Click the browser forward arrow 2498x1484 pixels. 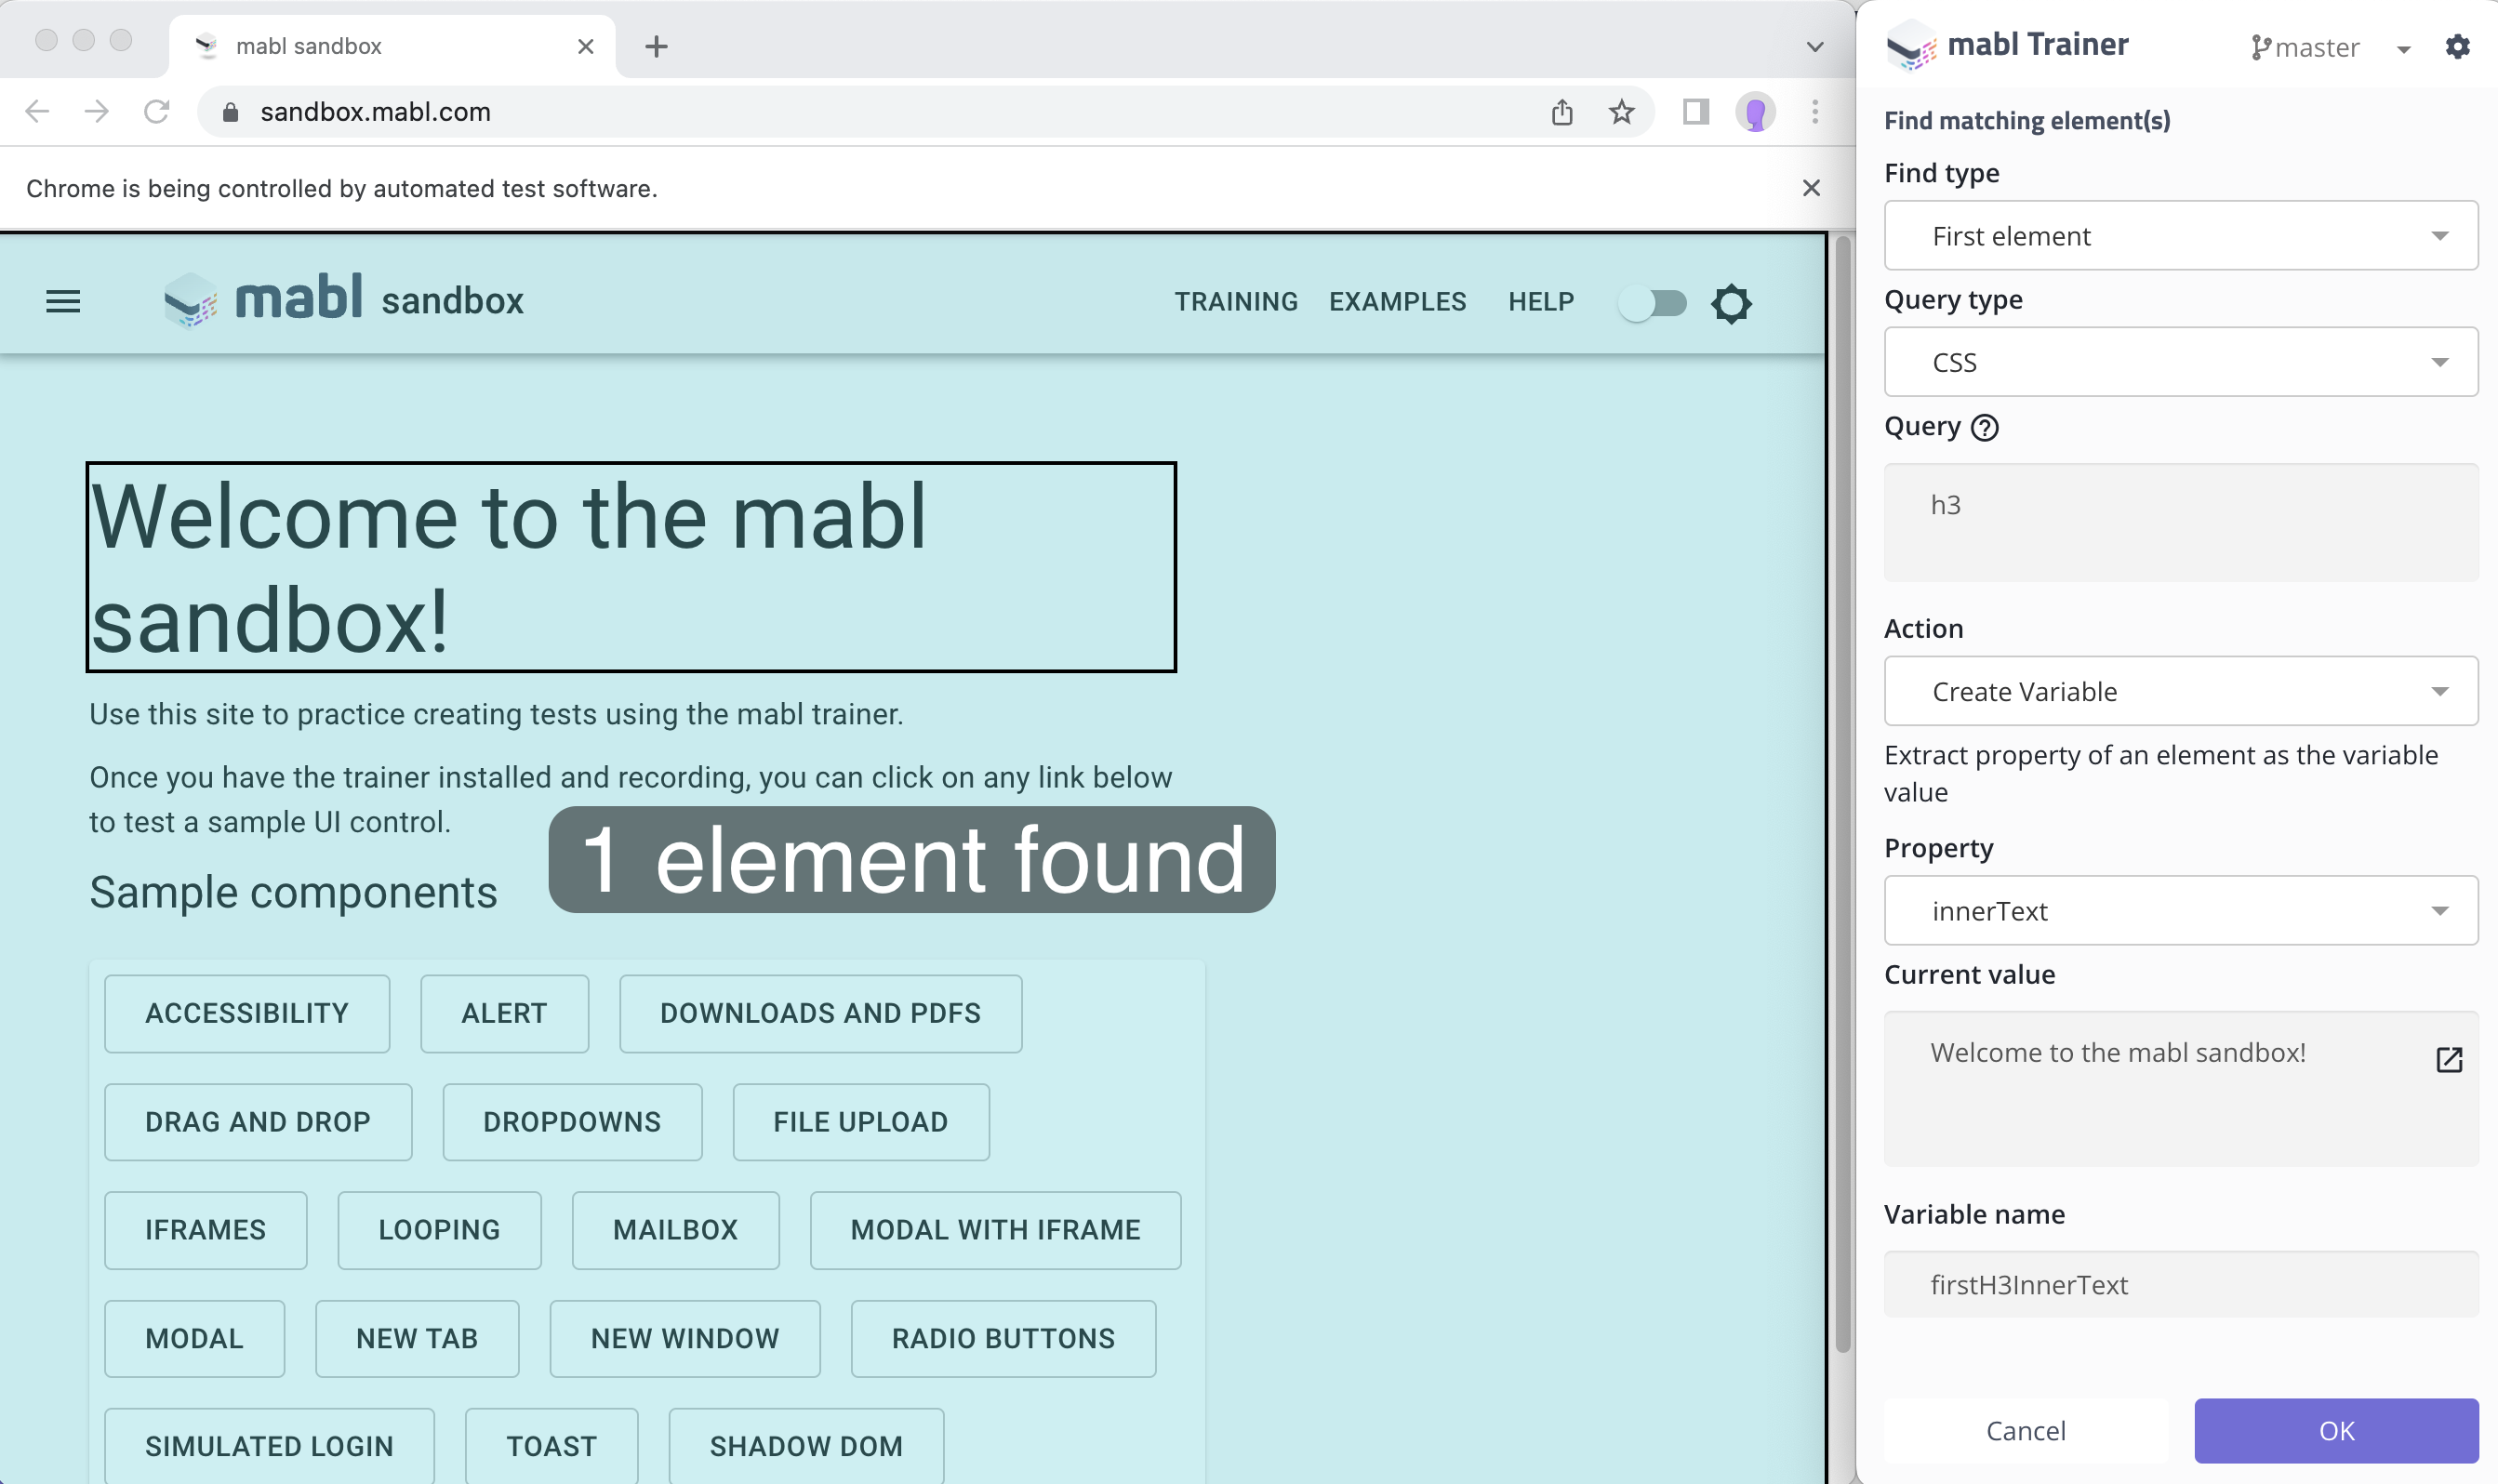coord(96,111)
